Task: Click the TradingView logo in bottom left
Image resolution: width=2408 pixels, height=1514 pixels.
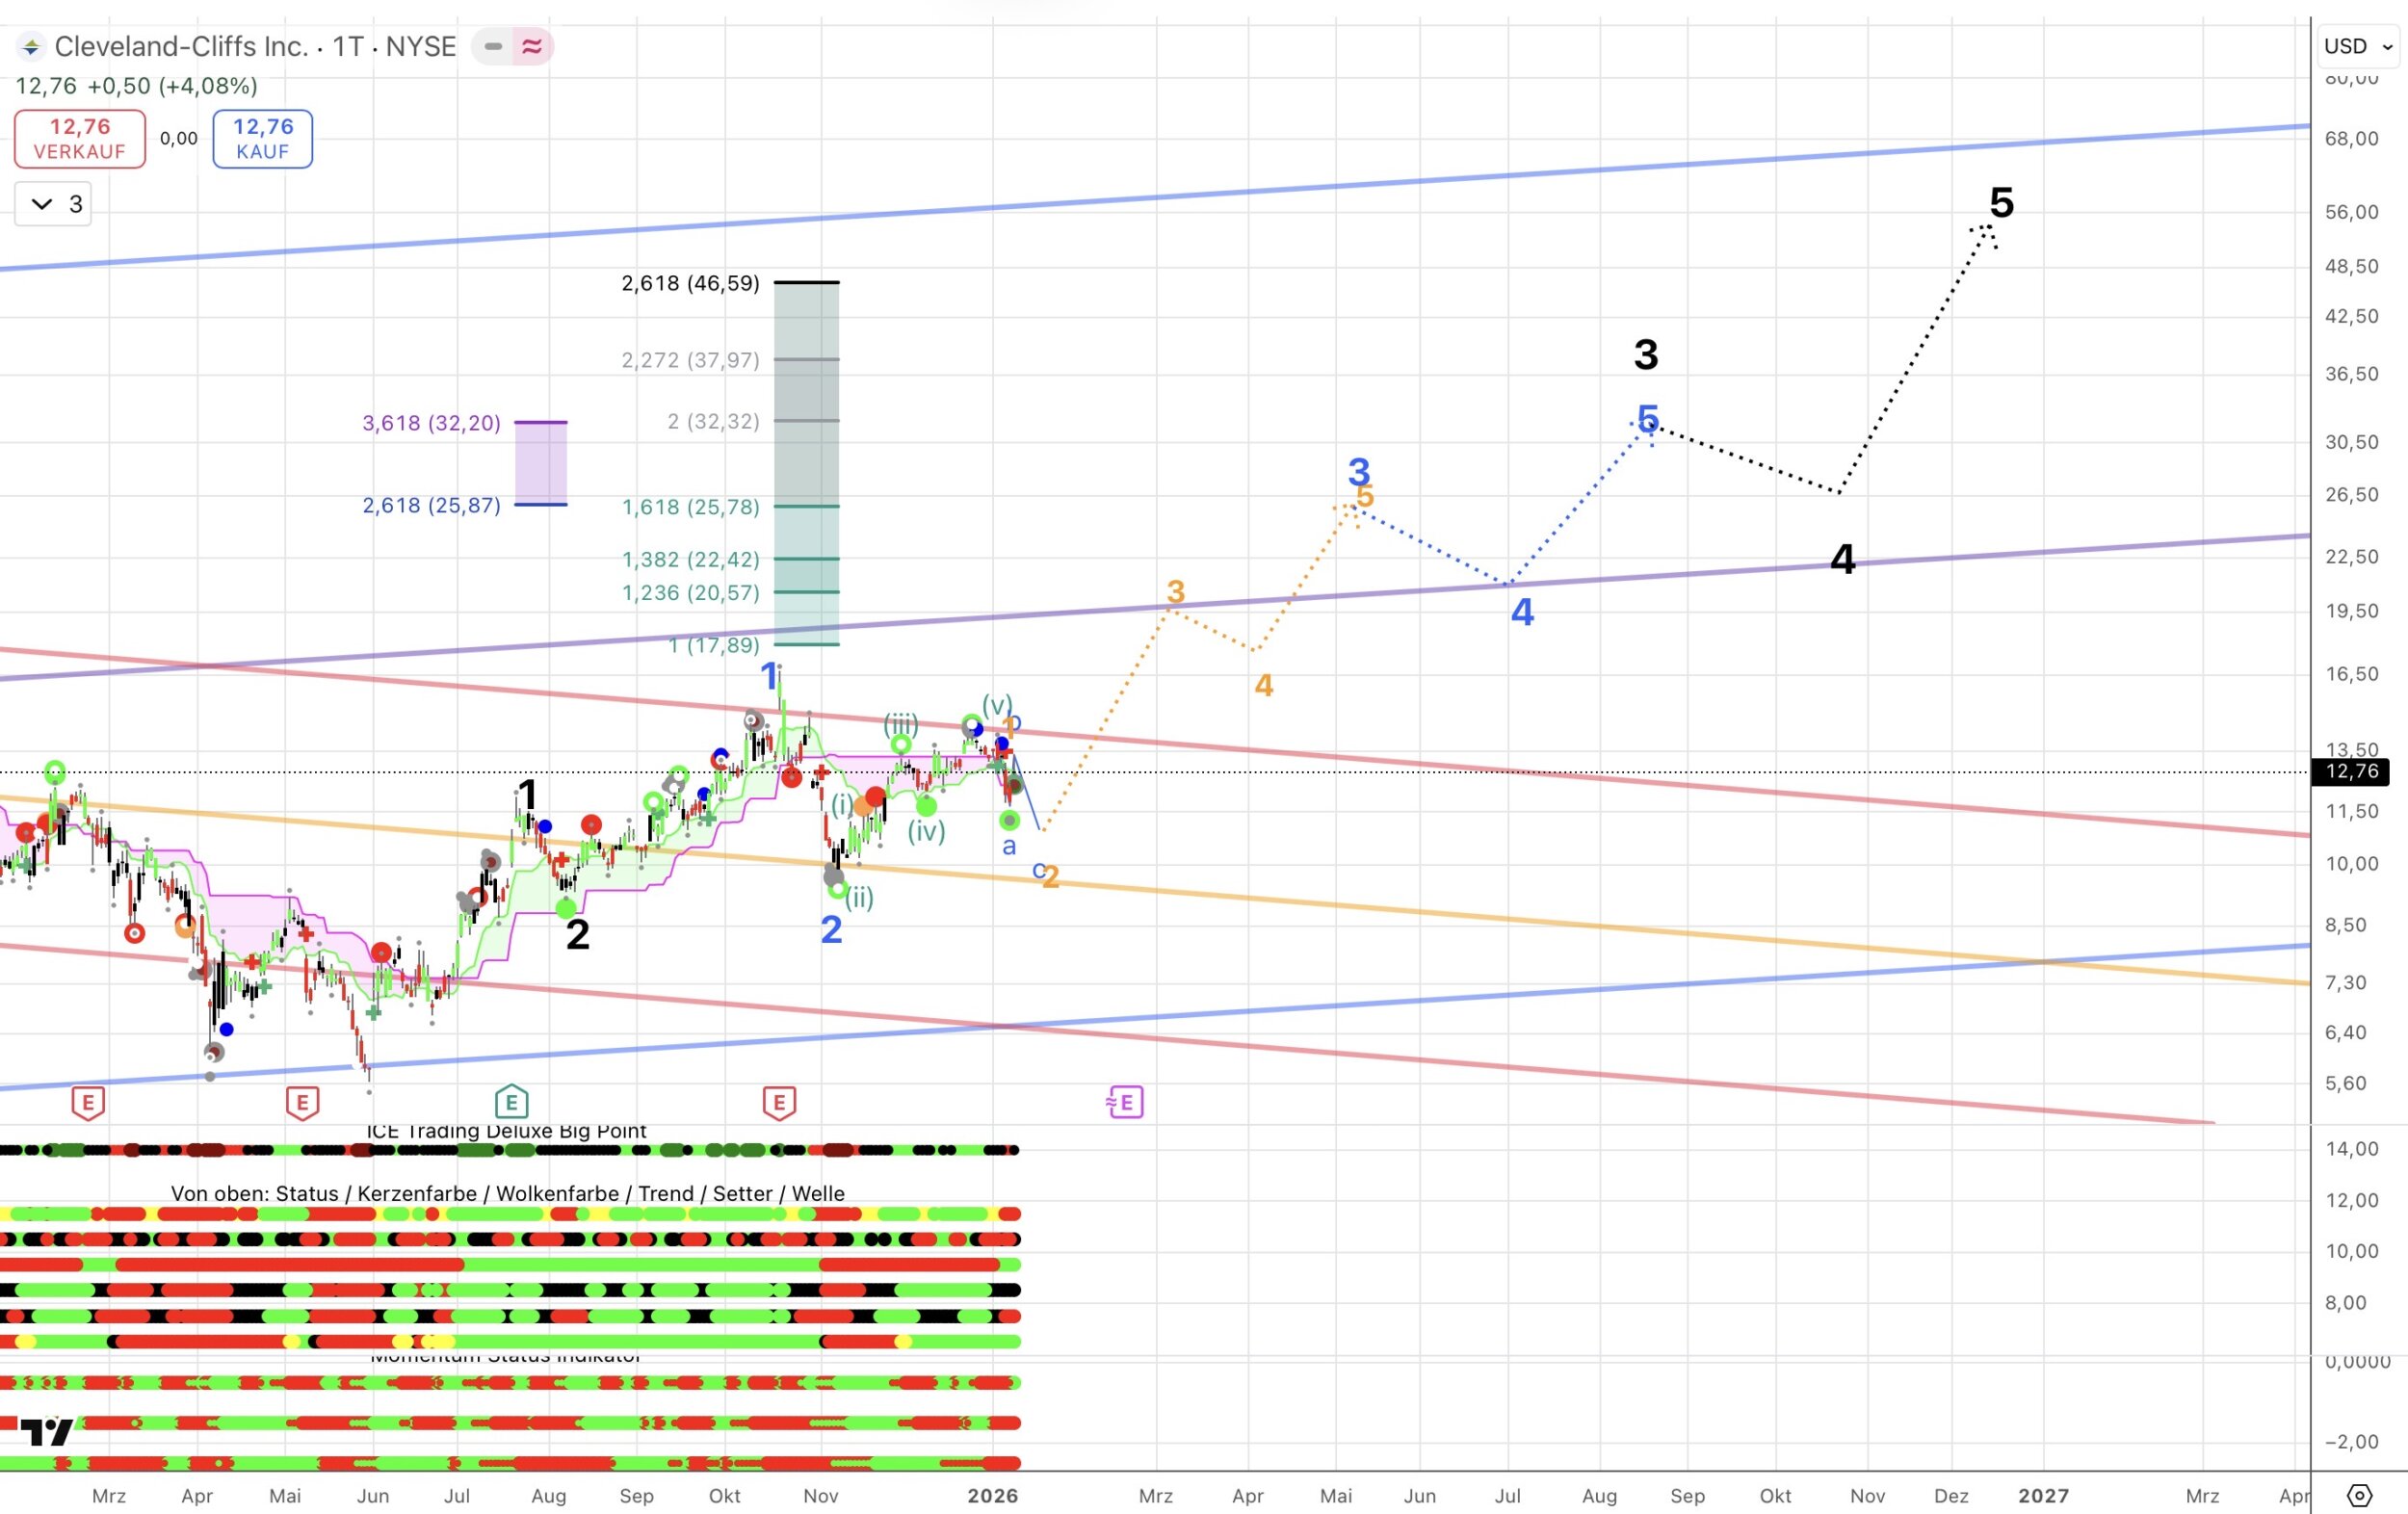Action: click(x=46, y=1432)
